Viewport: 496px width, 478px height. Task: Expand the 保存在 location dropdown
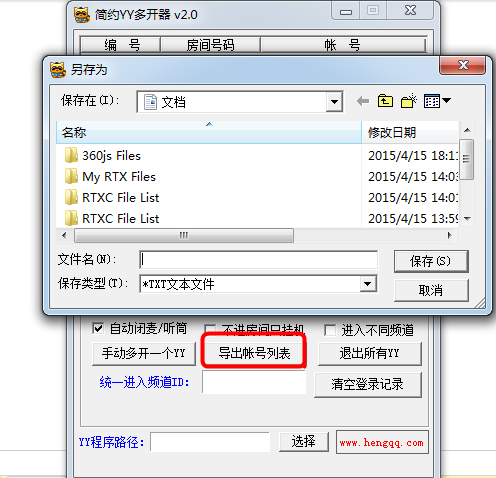[x=334, y=102]
